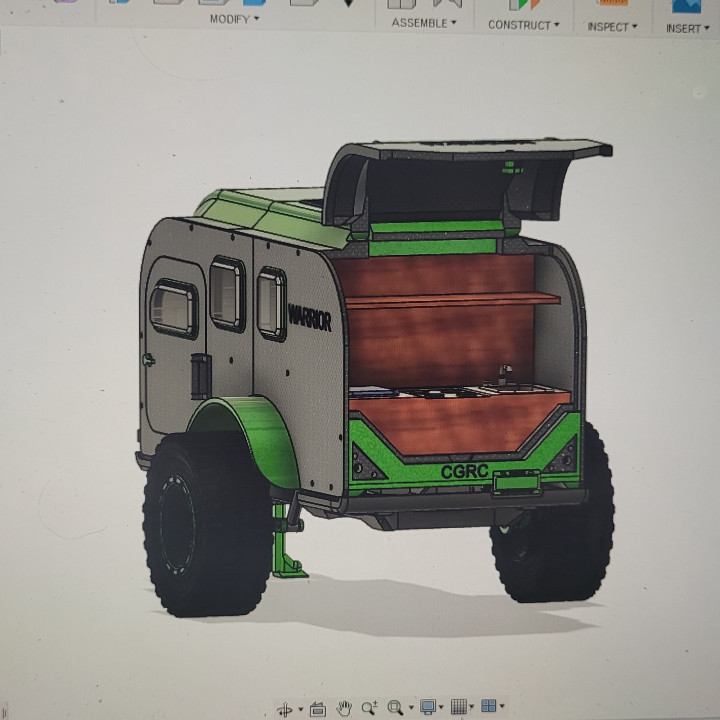Screen dimensions: 720x720
Task: Expand the Grid and Snaps dropdown arrow
Action: [x=471, y=706]
